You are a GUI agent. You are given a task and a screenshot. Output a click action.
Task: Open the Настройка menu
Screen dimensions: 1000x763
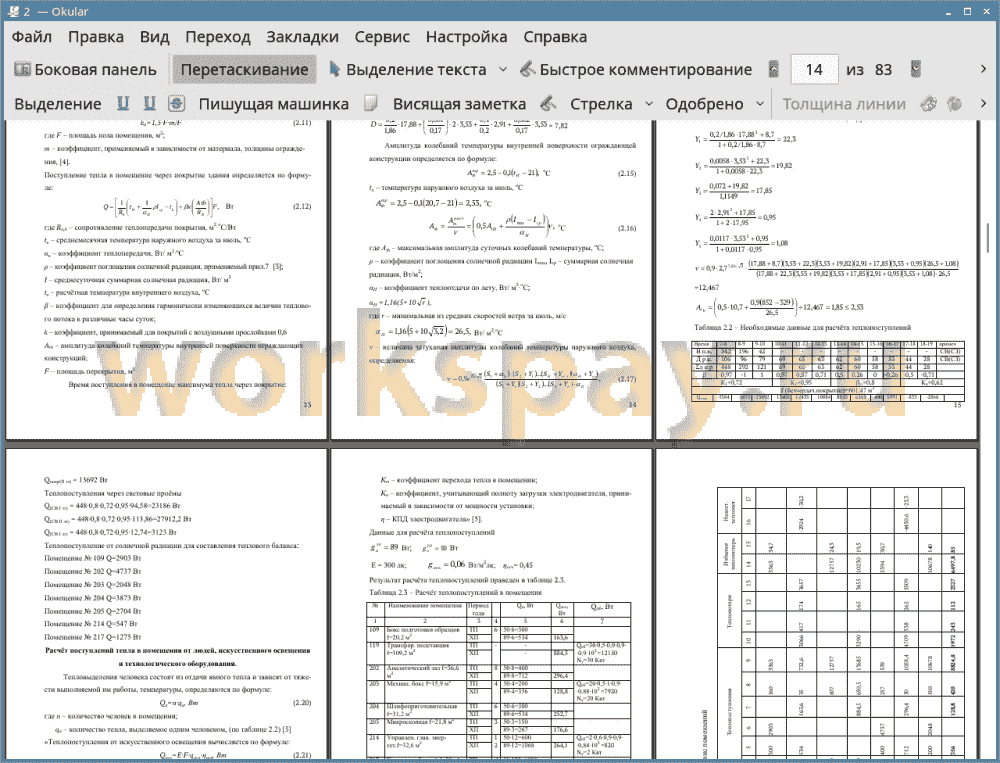(x=466, y=37)
